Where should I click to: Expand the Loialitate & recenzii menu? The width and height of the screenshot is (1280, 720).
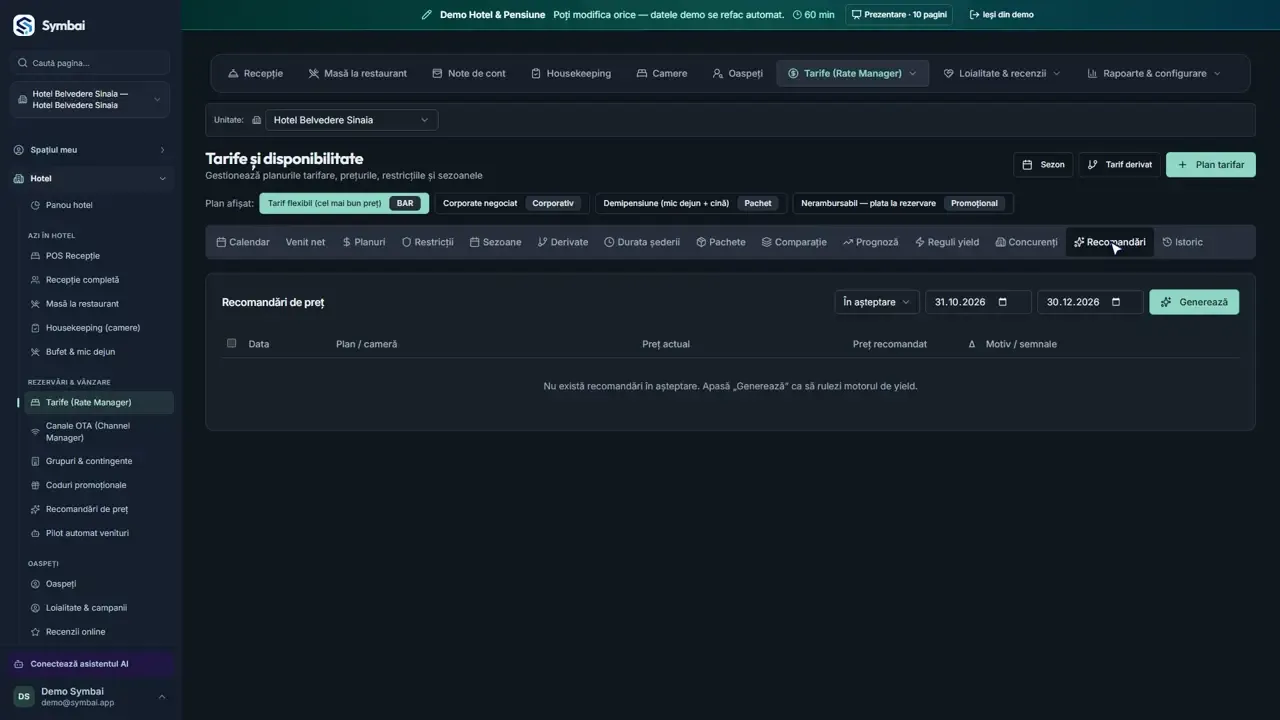tap(1002, 73)
